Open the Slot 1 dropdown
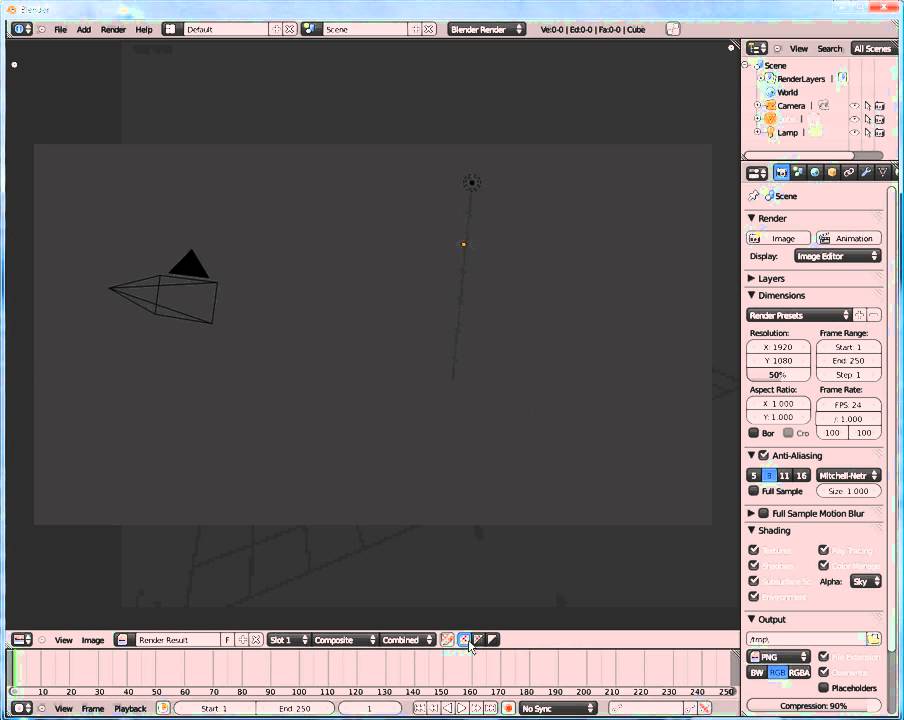 tap(288, 640)
